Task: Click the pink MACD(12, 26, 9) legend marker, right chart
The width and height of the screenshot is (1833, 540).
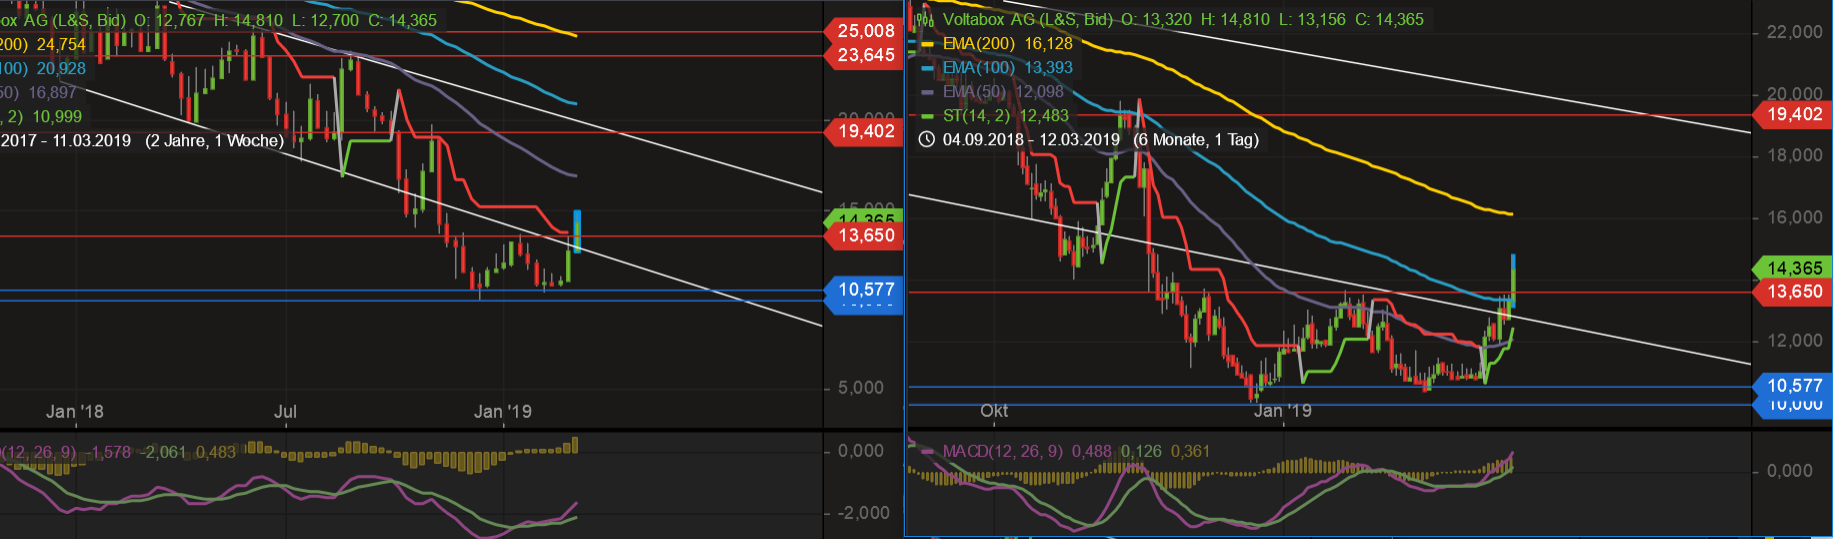Action: pyautogui.click(x=927, y=452)
